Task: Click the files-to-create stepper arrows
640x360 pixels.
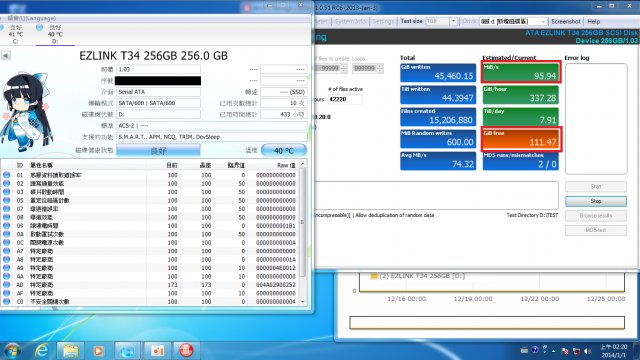Action: tap(344, 68)
